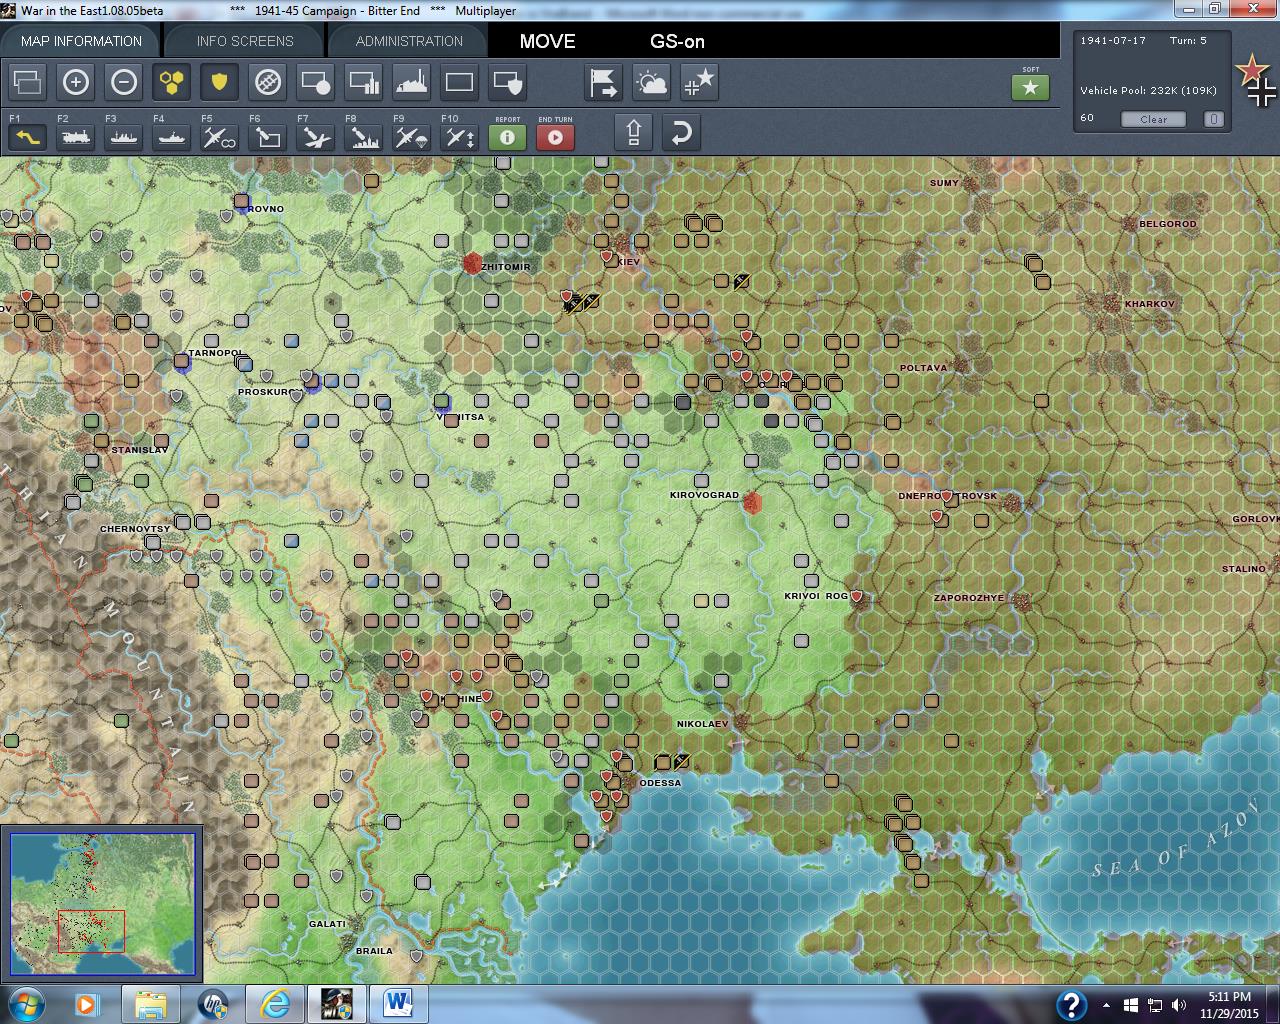Toggle factory locations overlay
This screenshot has width=1280, height=1024.
click(412, 82)
